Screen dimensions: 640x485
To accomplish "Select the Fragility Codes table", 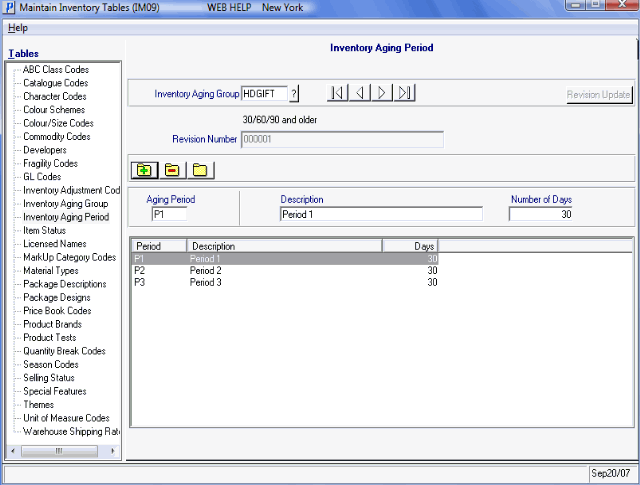I will pyautogui.click(x=50, y=163).
